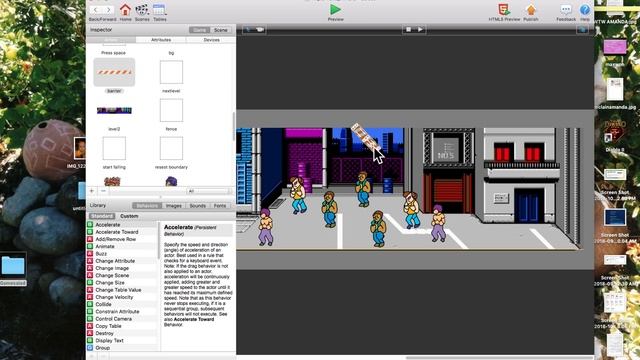Select the Destroy behavior icon
Viewport: 640px width, 360px height.
tap(90, 333)
